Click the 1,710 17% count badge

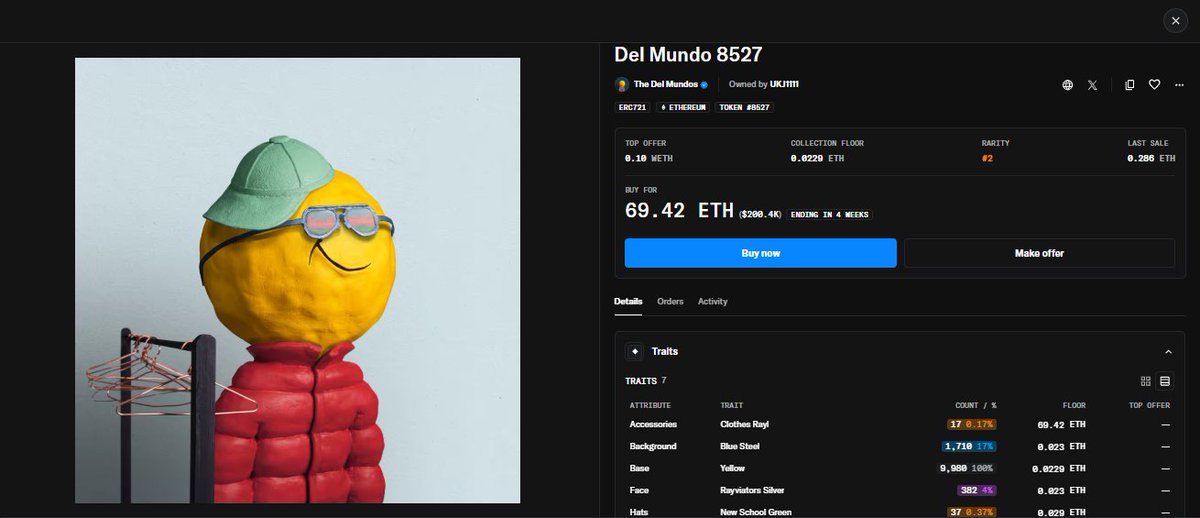[970, 446]
